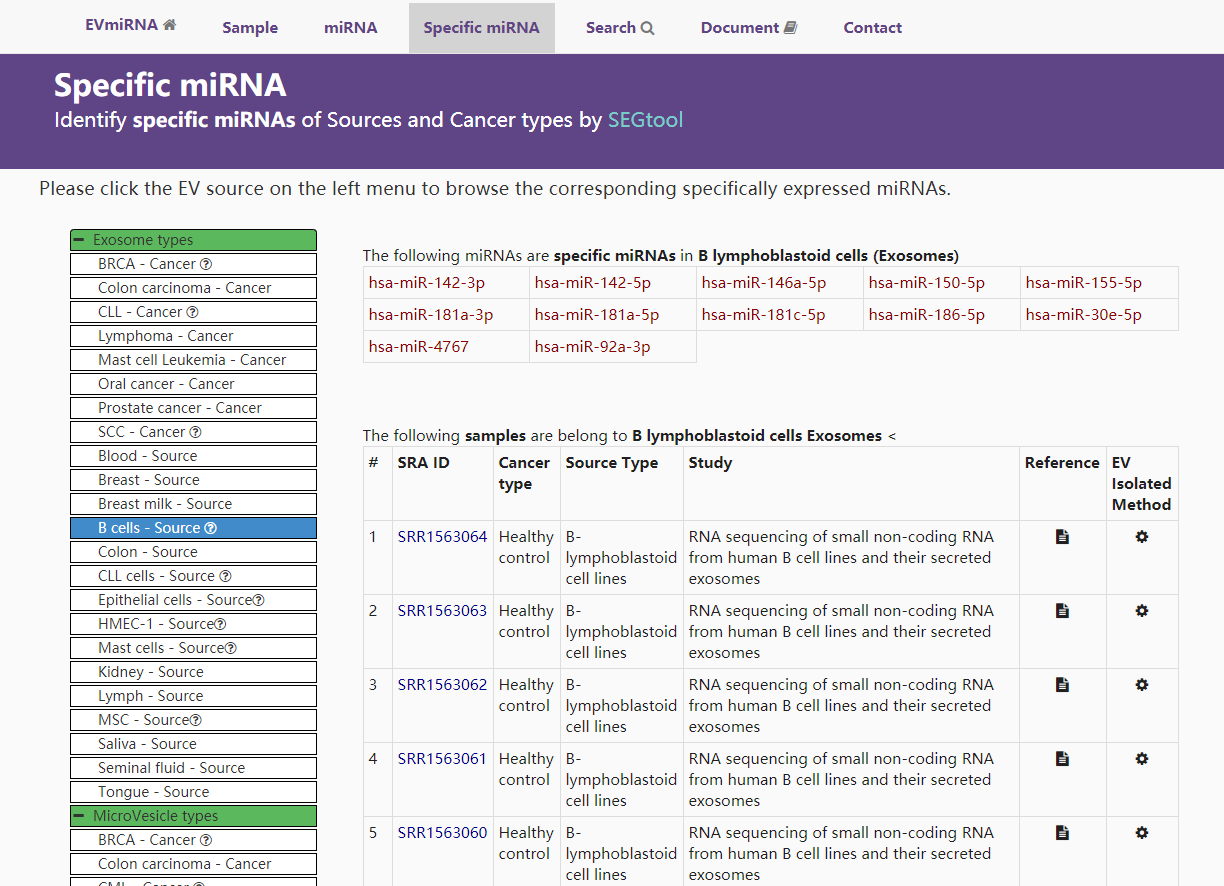Click help icon next to Epithelial cells - Source
Screen dimensions: 1224x886
click(x=259, y=600)
